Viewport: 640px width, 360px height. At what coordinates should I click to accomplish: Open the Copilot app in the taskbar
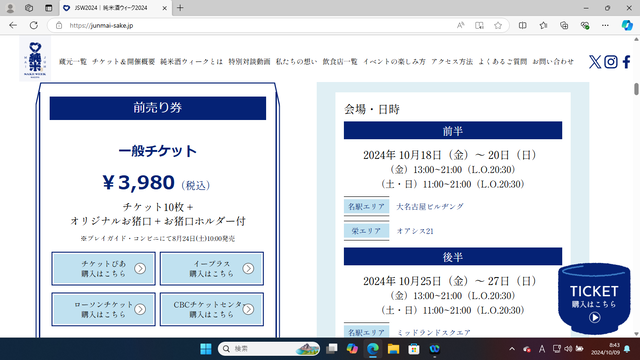pyautogui.click(x=352, y=349)
